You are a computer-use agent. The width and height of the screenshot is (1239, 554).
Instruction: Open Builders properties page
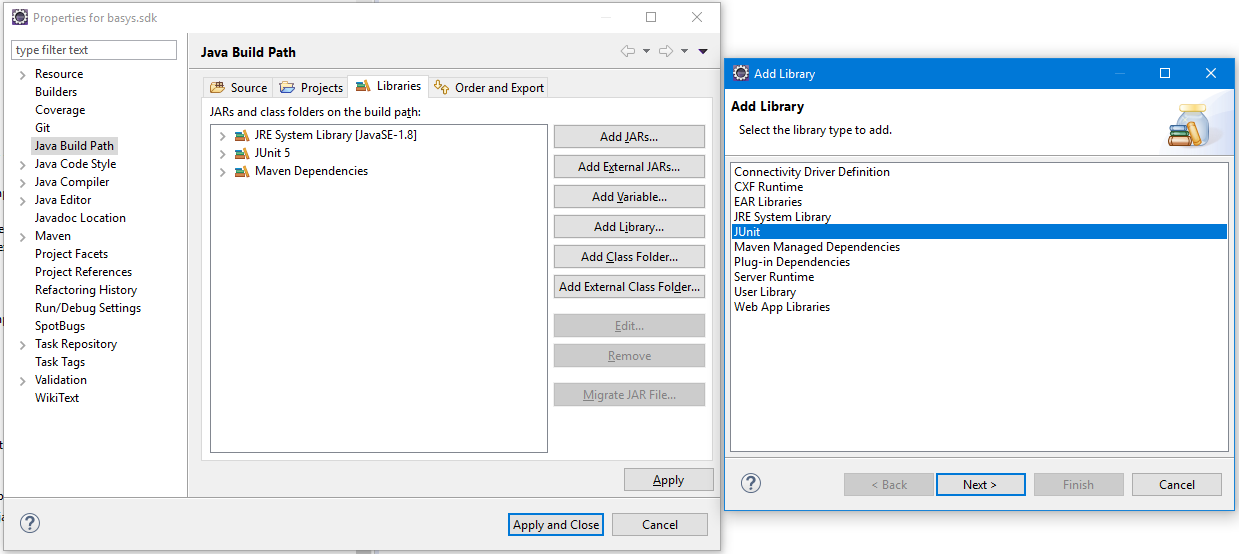[x=56, y=92]
